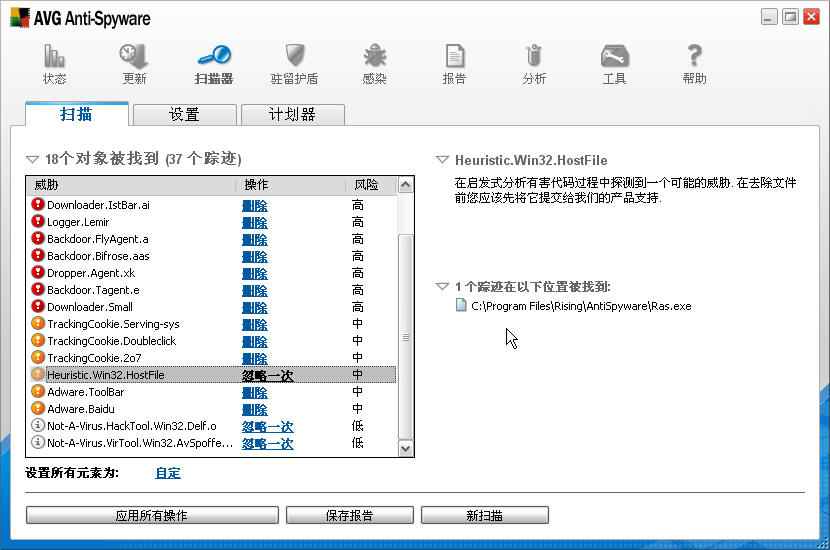
Task: Switch to the 设置 tab
Action: tap(185, 114)
